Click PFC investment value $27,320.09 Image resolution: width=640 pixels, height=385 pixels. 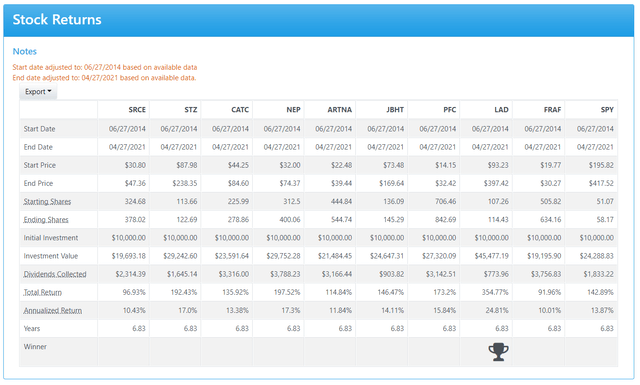[x=439, y=256]
